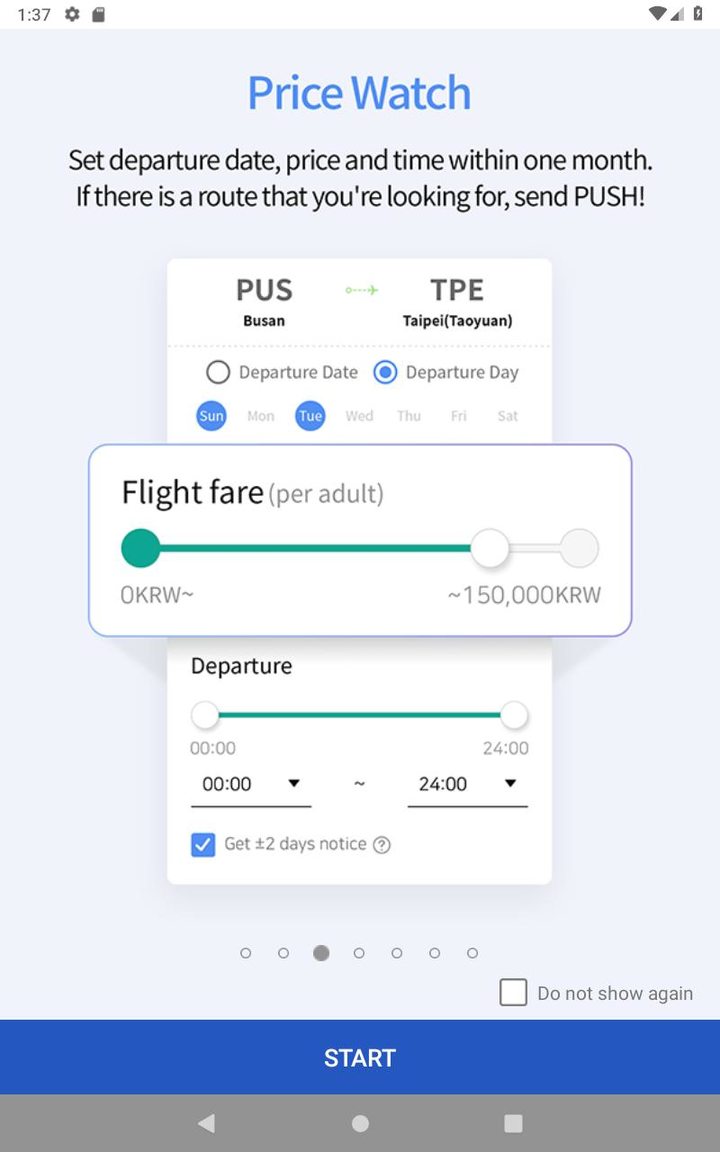Select the Departure Day radio button

click(385, 373)
